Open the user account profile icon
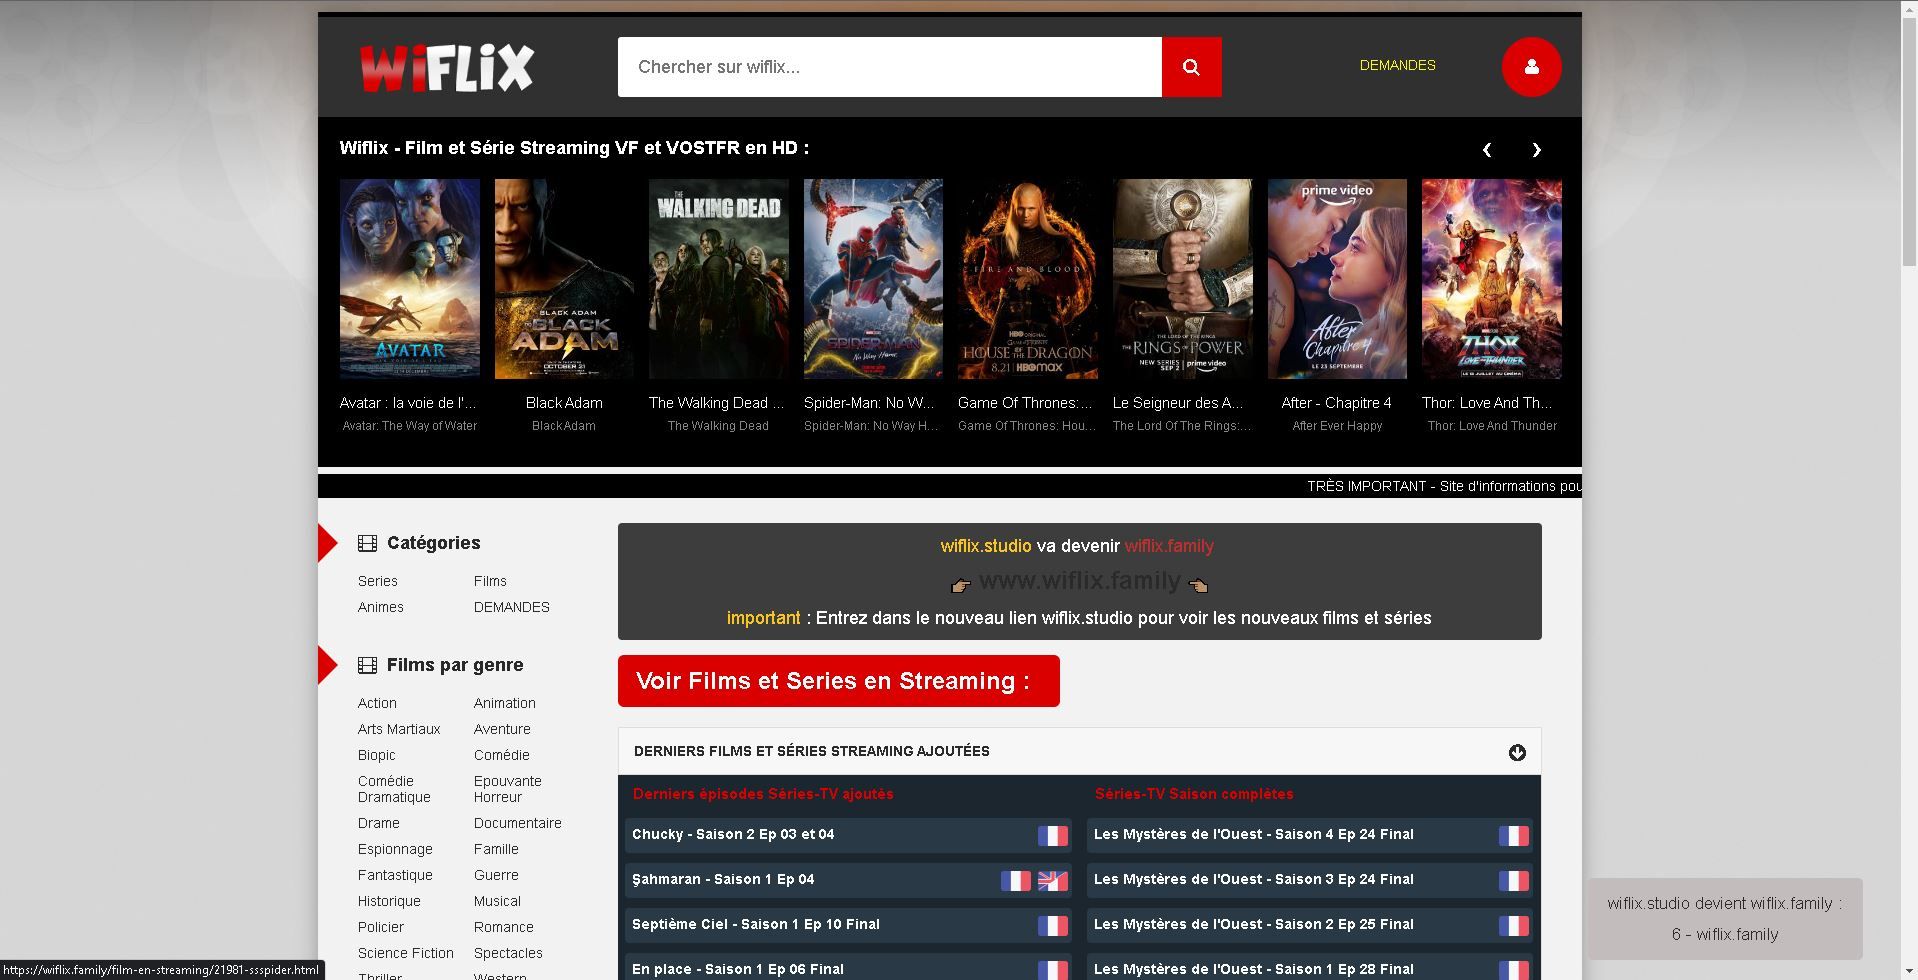The image size is (1918, 980). pyautogui.click(x=1531, y=67)
